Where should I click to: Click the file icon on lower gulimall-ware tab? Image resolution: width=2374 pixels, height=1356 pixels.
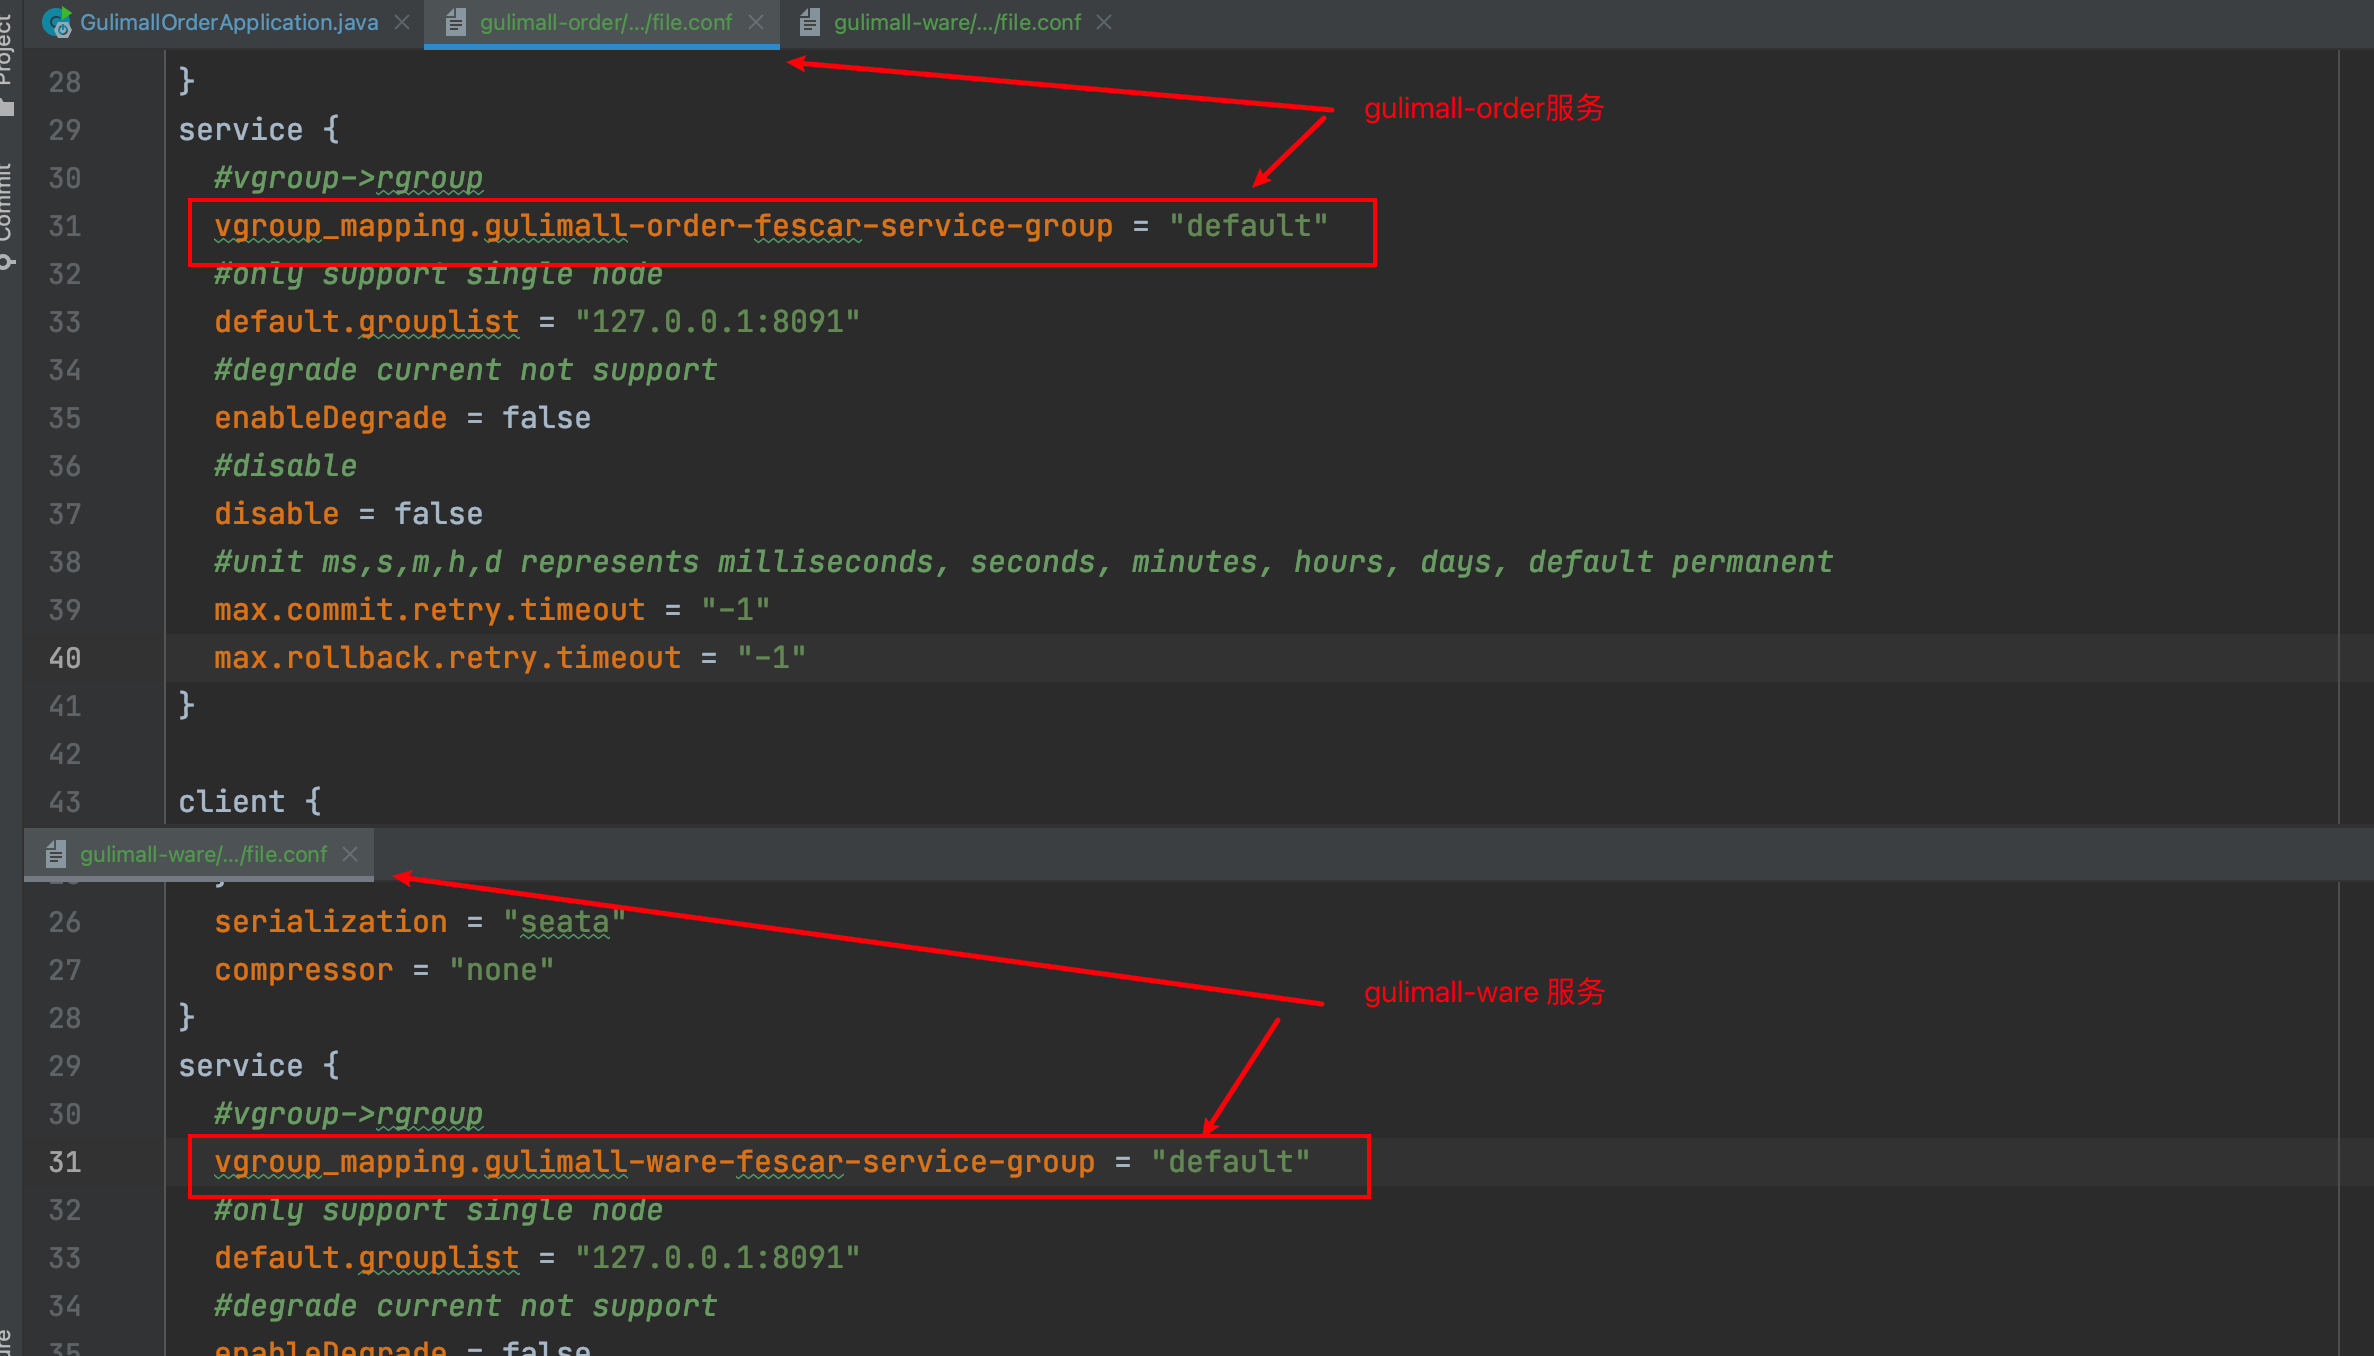[55, 854]
